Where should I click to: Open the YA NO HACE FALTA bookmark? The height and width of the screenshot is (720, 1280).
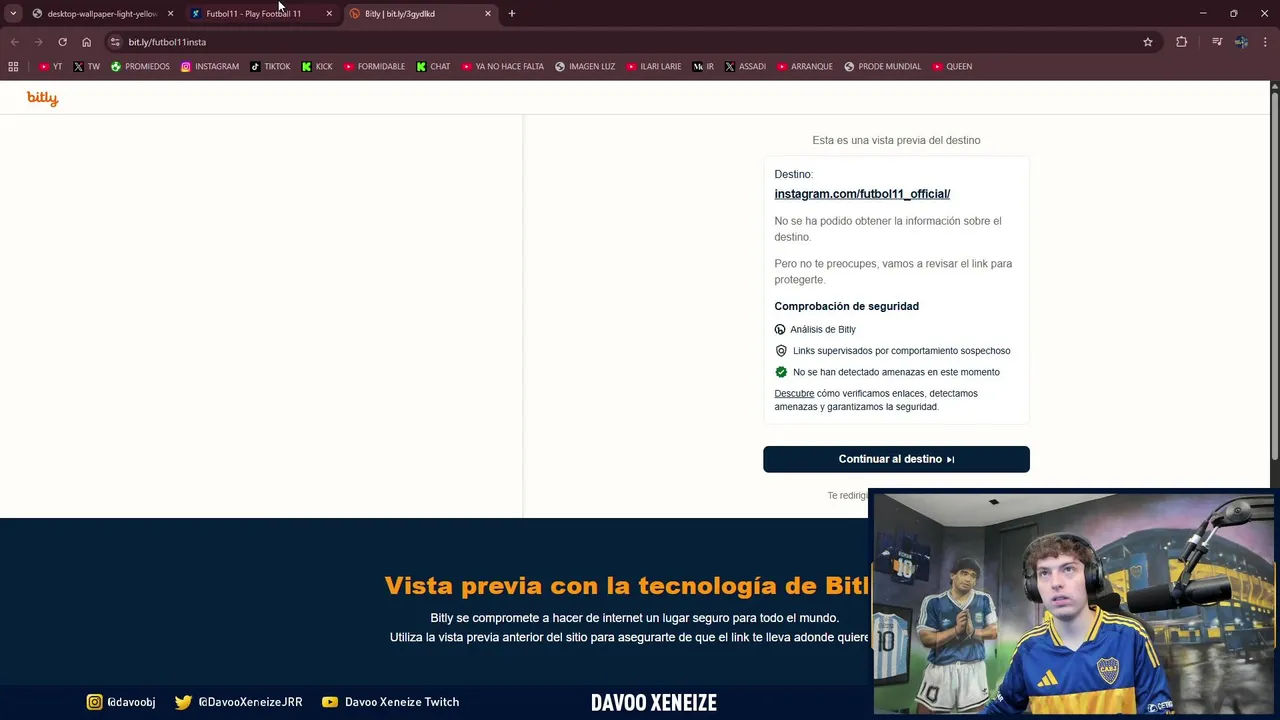(x=502, y=67)
